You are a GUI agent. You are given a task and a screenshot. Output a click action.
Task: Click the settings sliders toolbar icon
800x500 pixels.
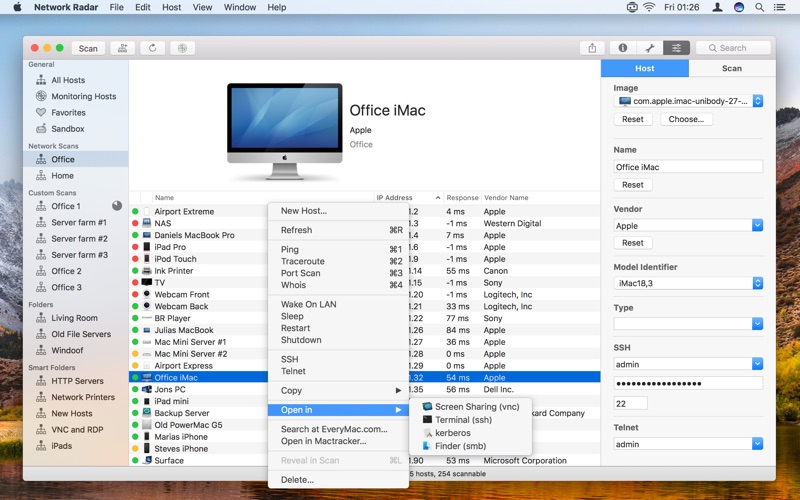click(676, 48)
